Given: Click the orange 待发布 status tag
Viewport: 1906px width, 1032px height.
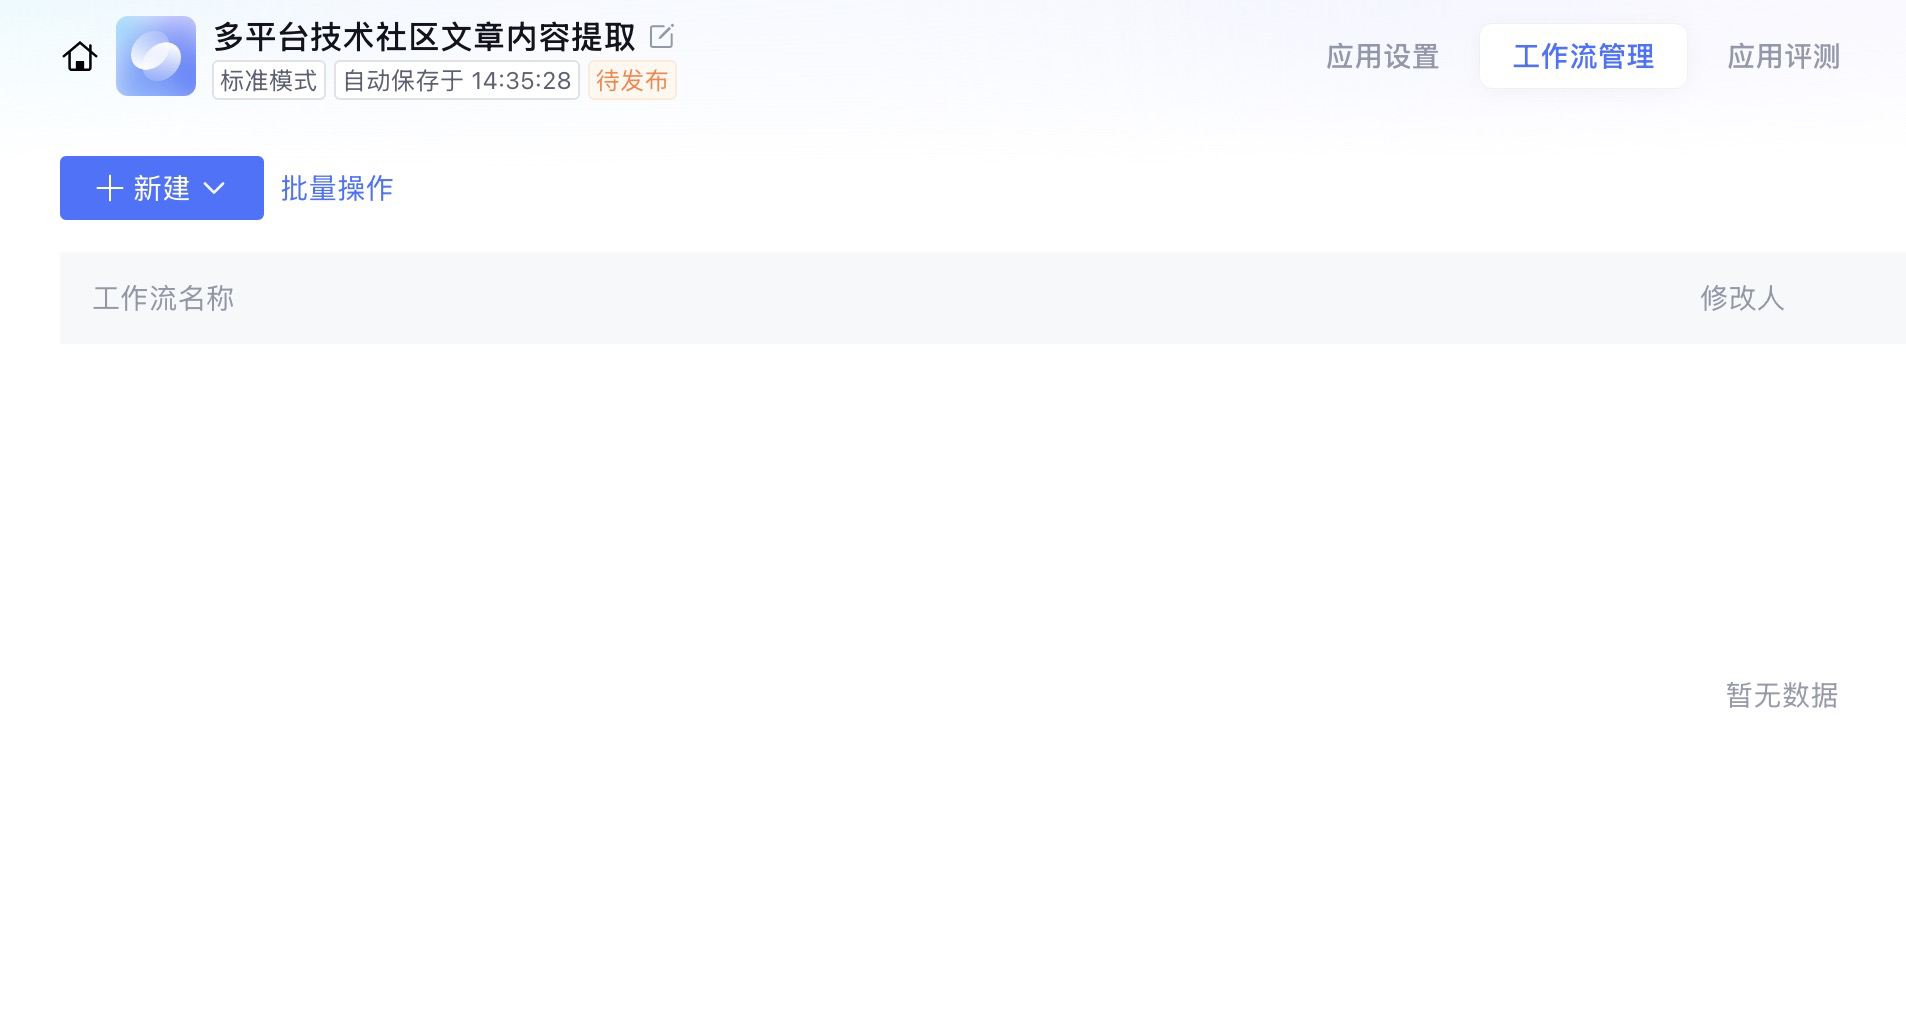Looking at the screenshot, I should pyautogui.click(x=632, y=80).
